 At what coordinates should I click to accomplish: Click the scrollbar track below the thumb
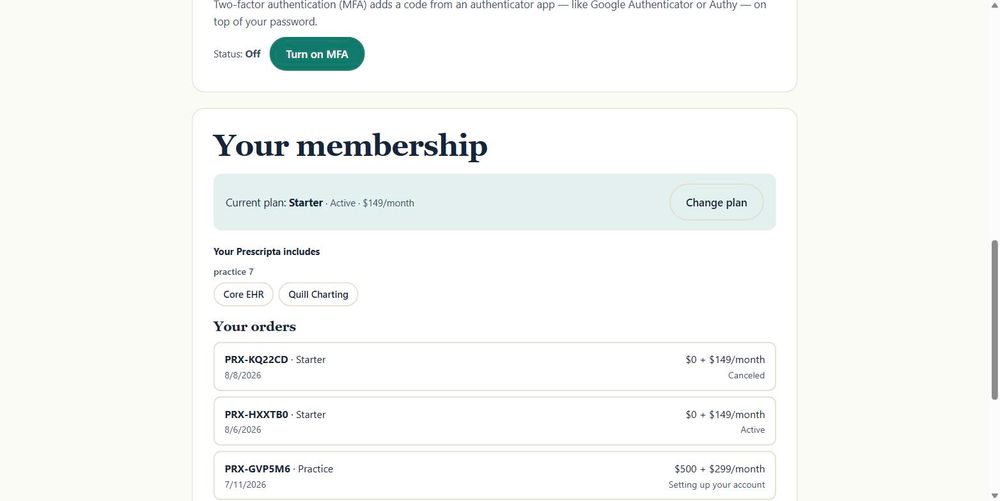click(994, 445)
